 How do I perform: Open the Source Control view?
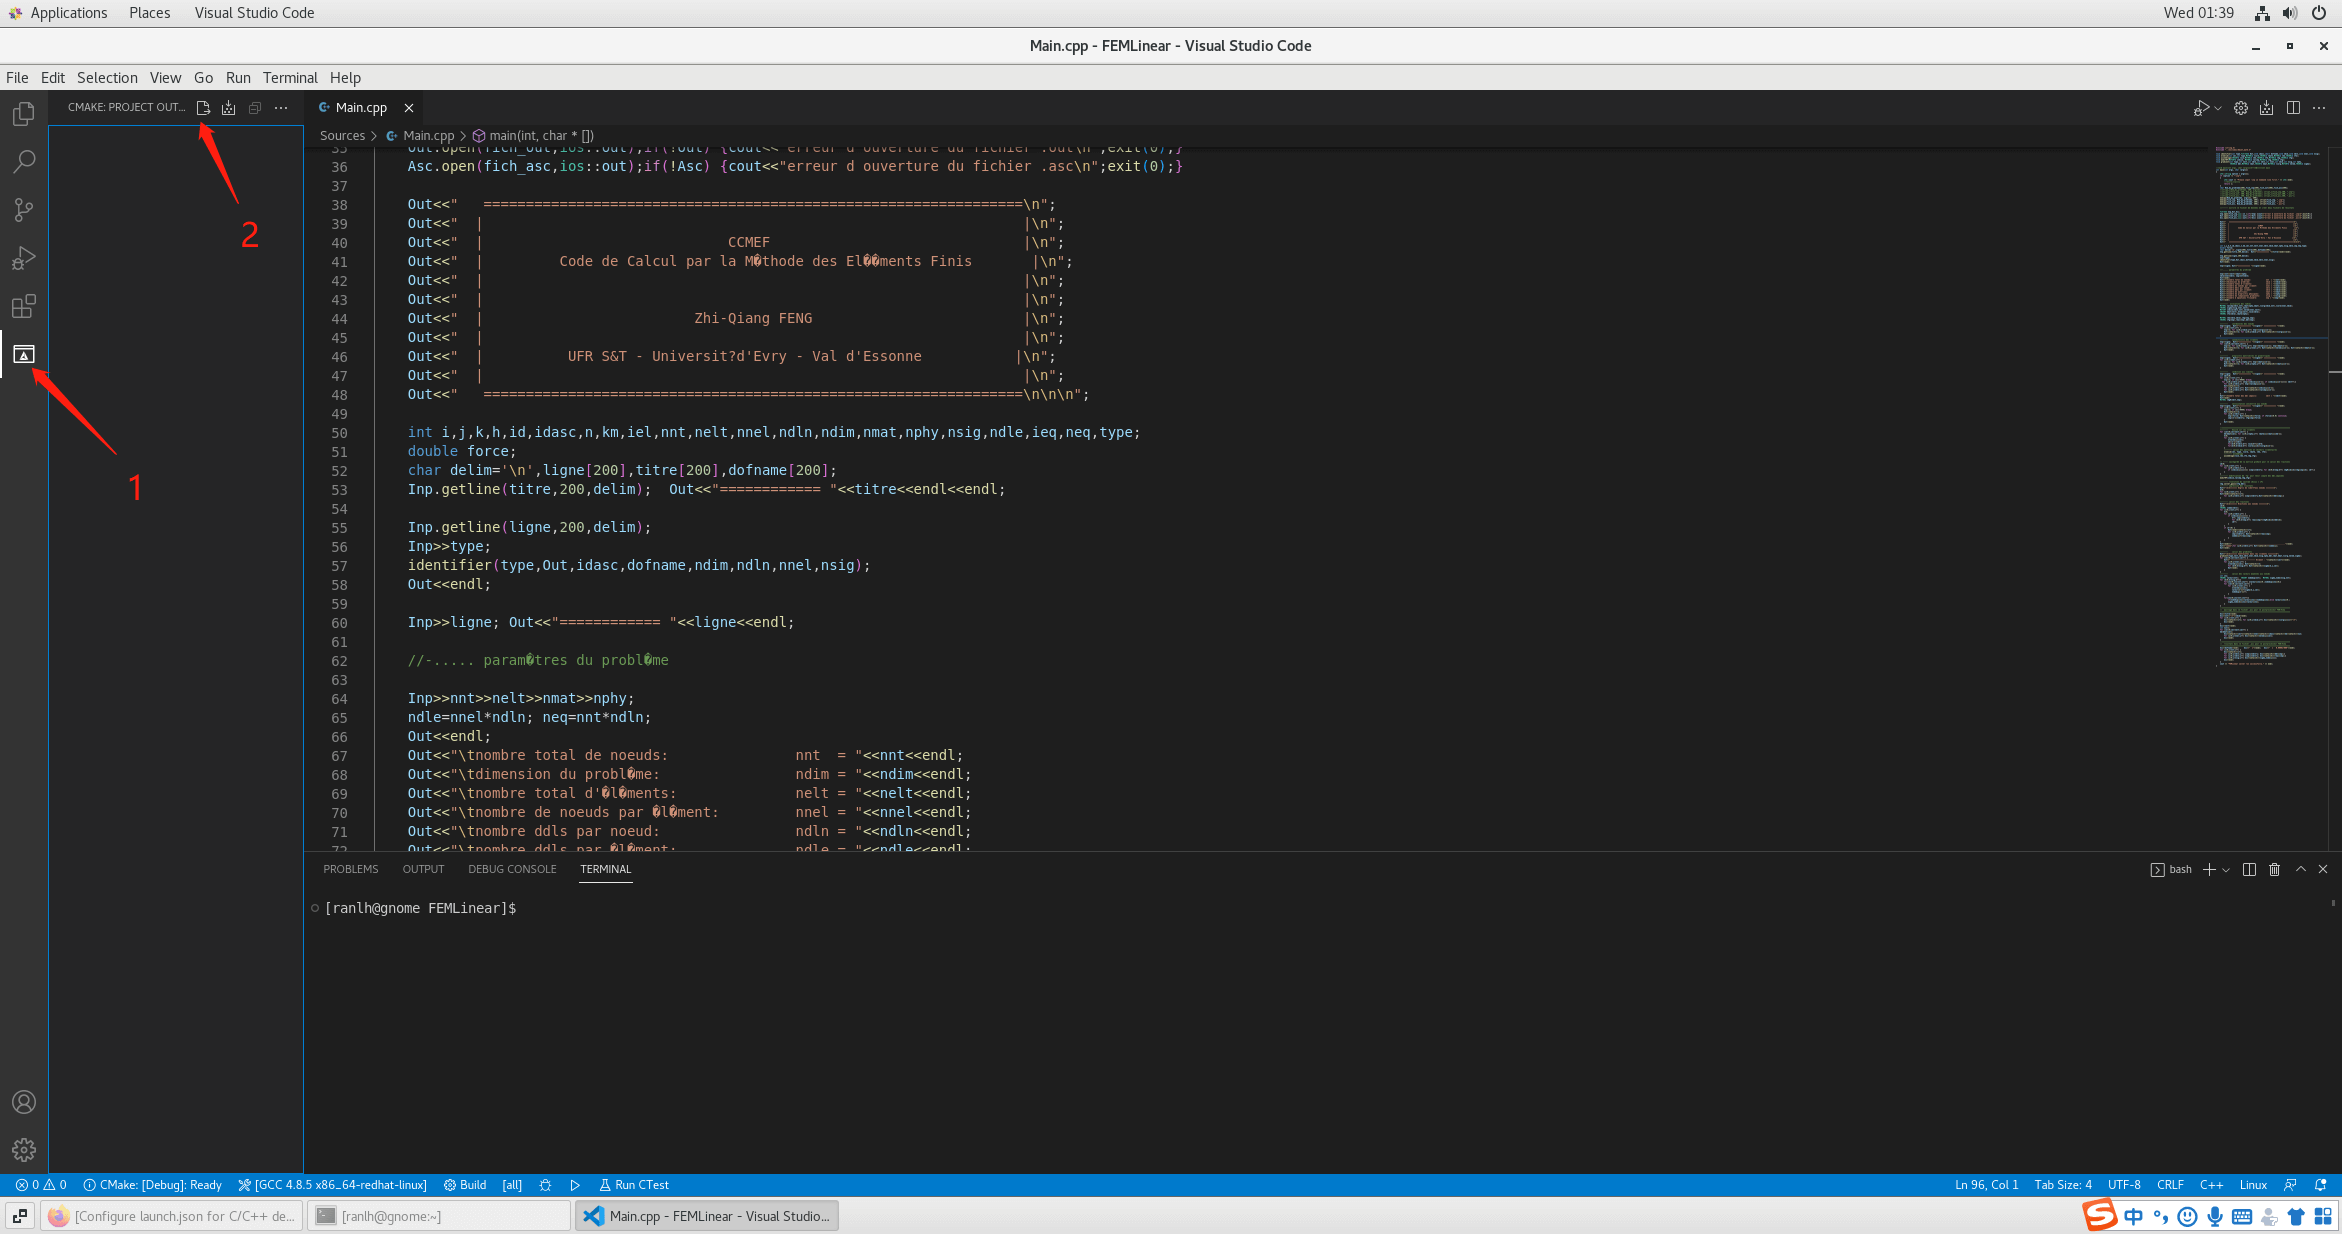(24, 210)
